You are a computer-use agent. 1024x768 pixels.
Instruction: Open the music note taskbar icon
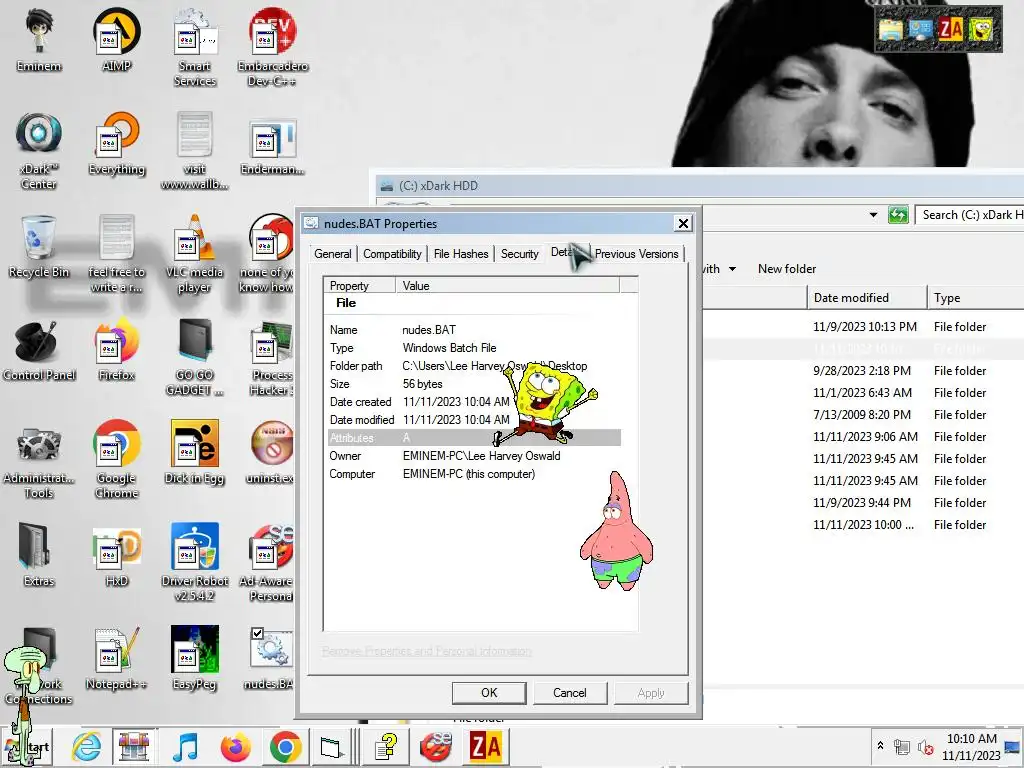(185, 747)
